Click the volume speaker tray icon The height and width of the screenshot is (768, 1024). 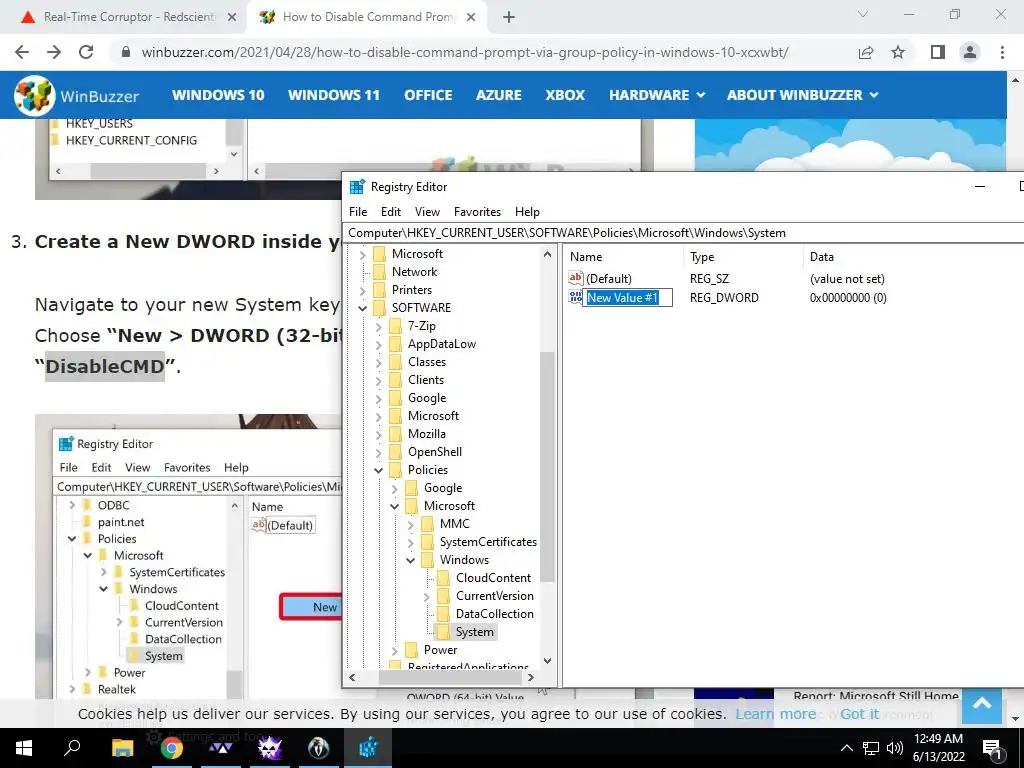(895, 748)
